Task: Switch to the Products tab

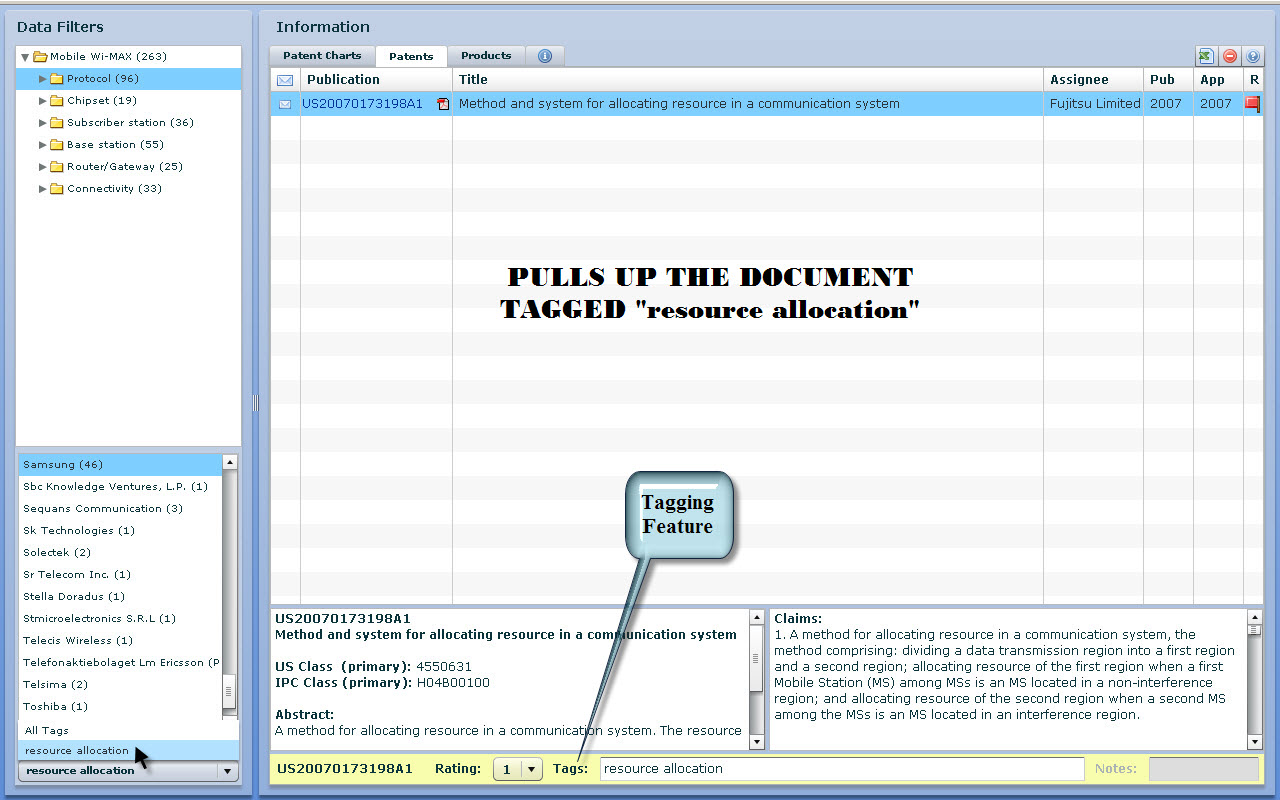Action: 486,56
